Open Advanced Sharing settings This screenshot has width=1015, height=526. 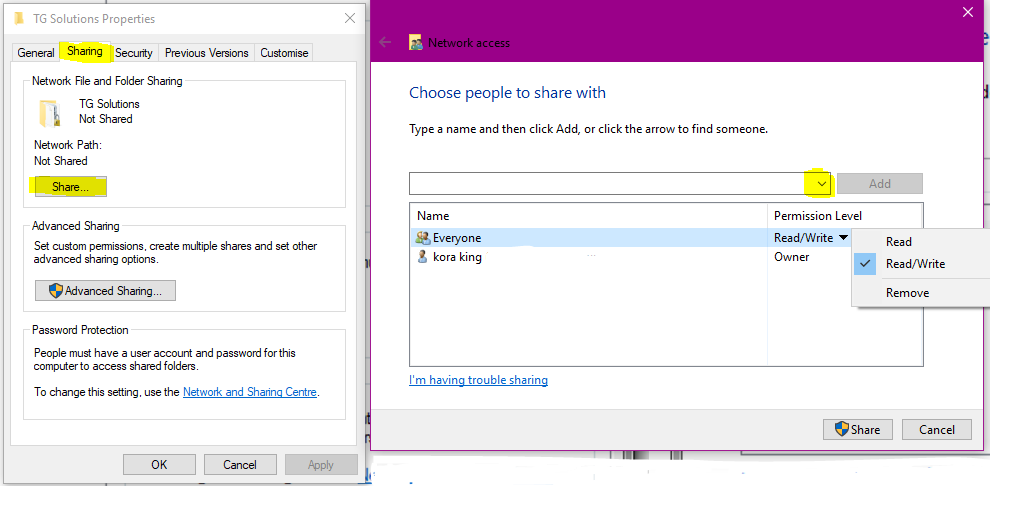tap(106, 291)
